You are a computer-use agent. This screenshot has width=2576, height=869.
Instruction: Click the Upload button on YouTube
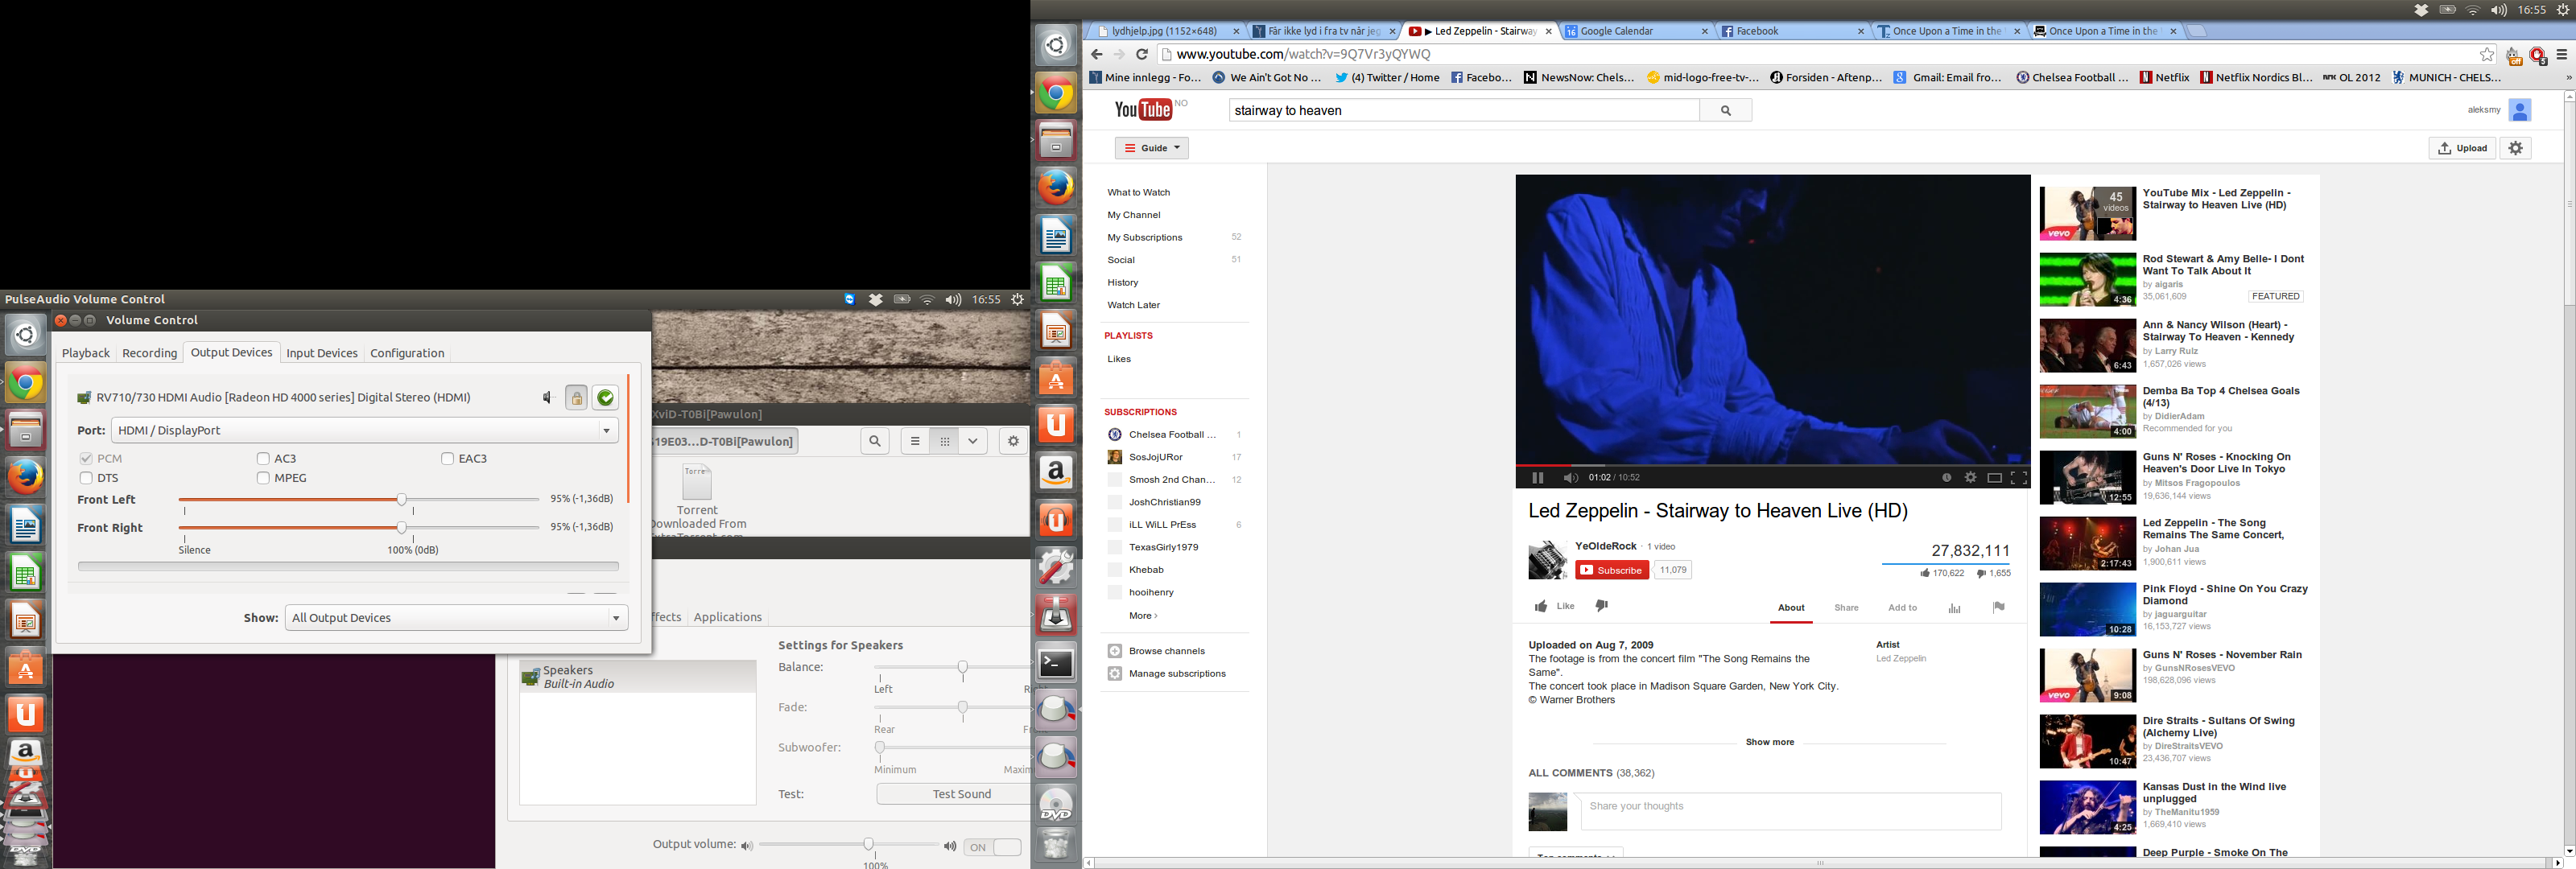(x=2462, y=148)
